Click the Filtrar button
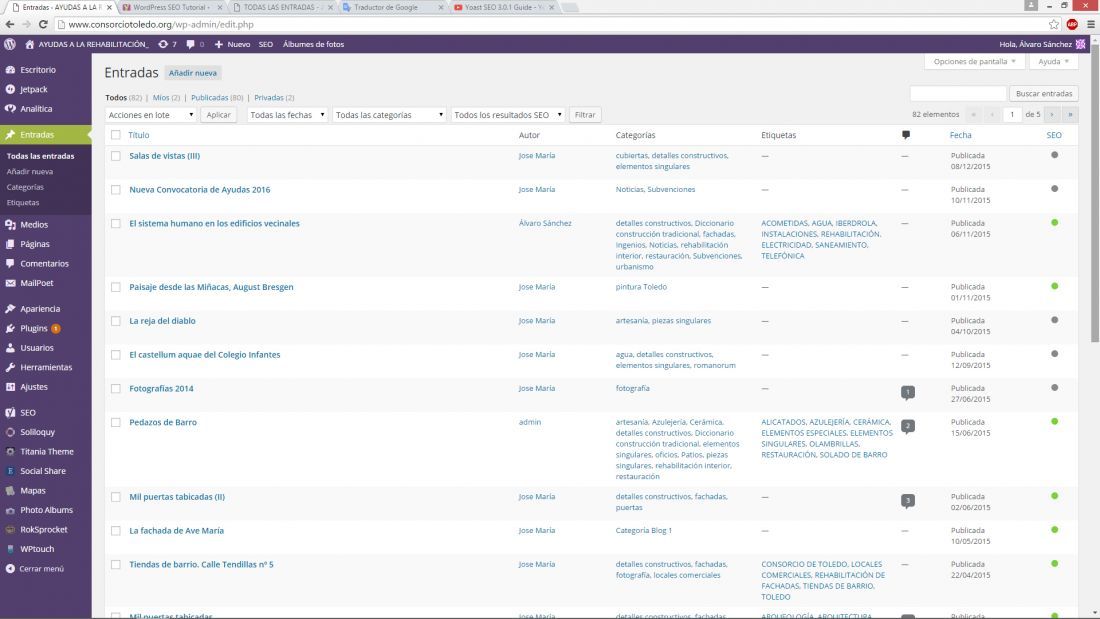This screenshot has width=1100, height=619. point(585,115)
